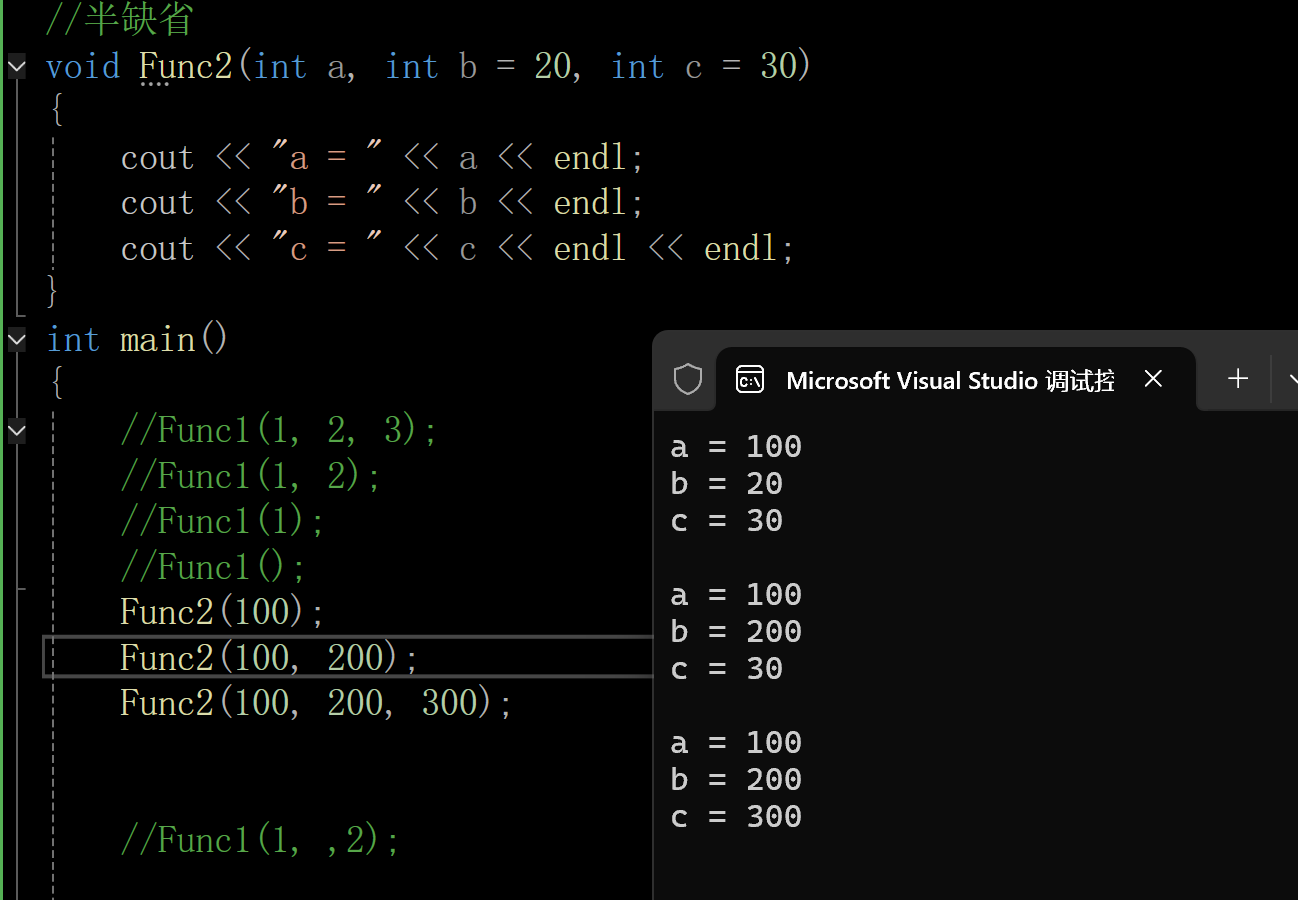Collapse the commented Func1 calls block
Image resolution: width=1298 pixels, height=900 pixels.
16,431
